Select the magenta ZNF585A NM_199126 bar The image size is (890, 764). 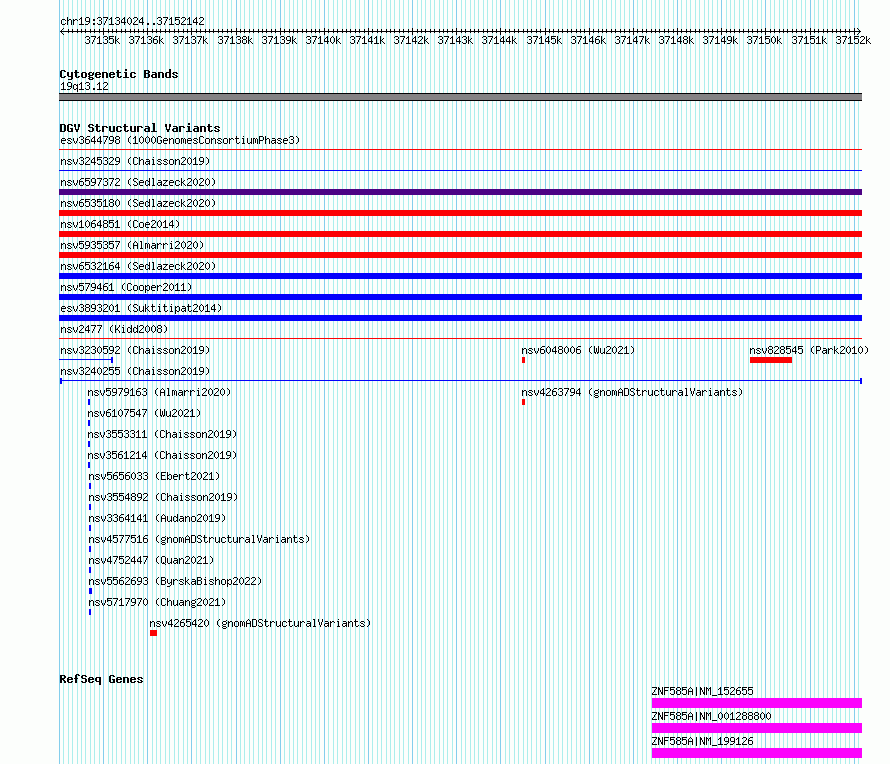(x=757, y=753)
